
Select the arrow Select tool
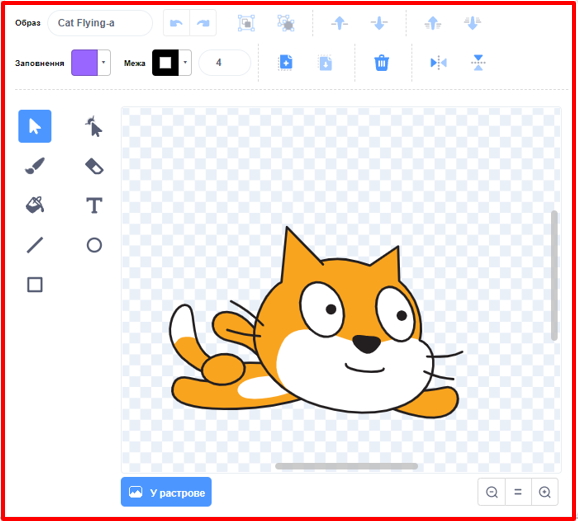tap(35, 126)
